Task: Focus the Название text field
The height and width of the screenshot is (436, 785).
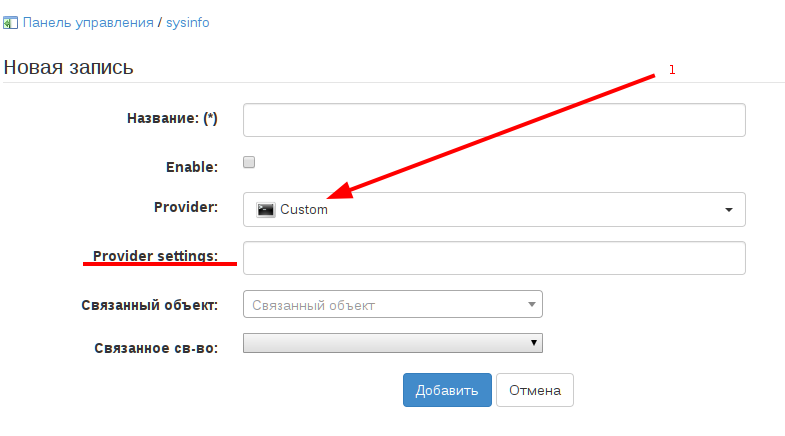Action: pos(494,119)
